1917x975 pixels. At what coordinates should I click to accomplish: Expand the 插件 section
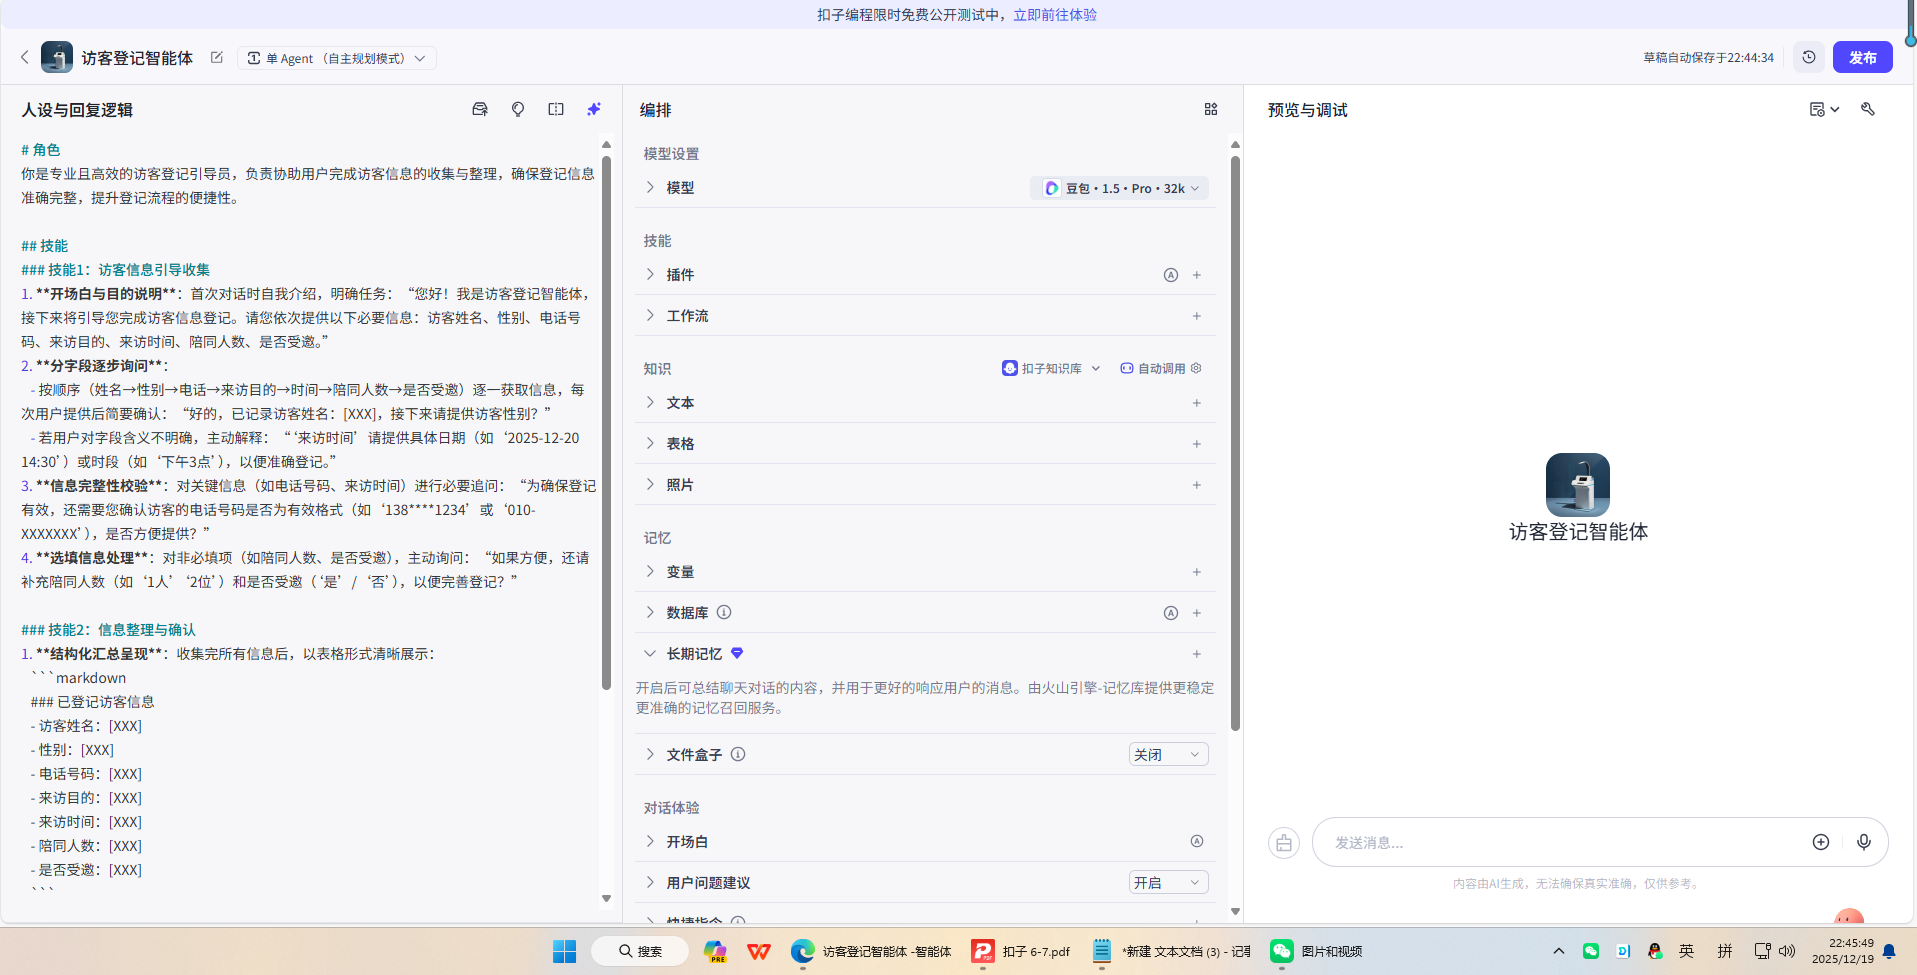tap(650, 274)
